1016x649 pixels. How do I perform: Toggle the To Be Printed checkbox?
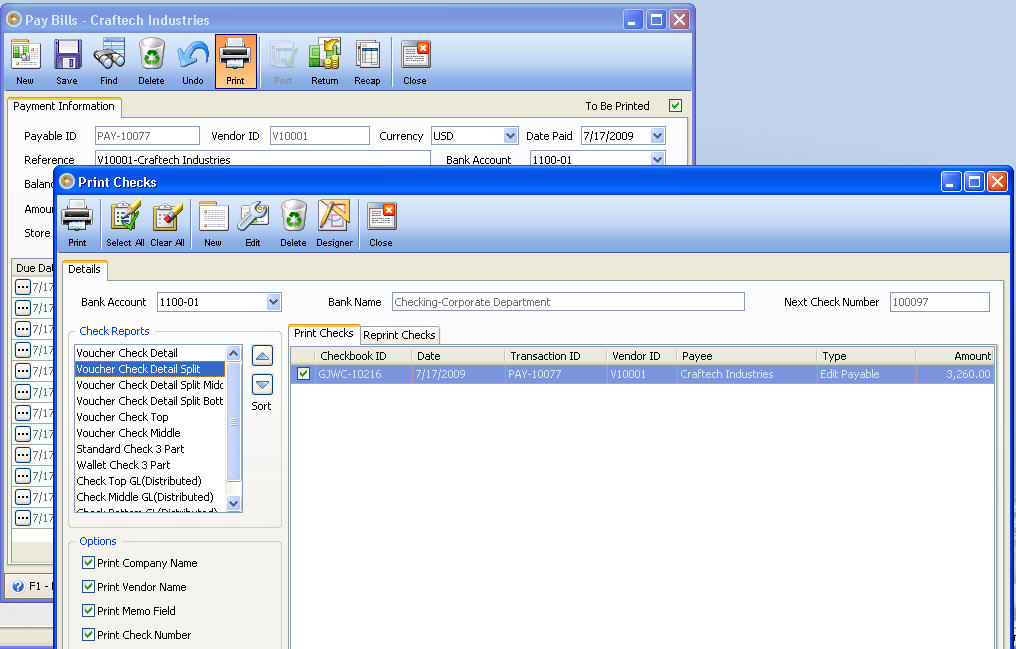click(676, 106)
